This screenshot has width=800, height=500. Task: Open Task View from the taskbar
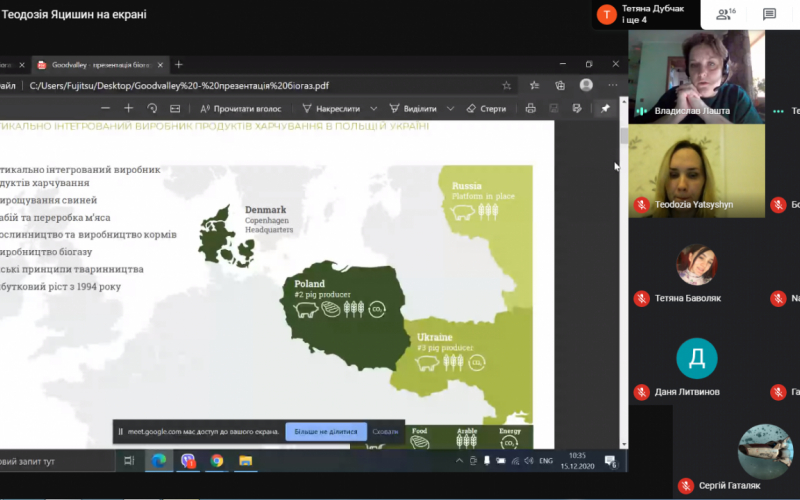coord(129,461)
